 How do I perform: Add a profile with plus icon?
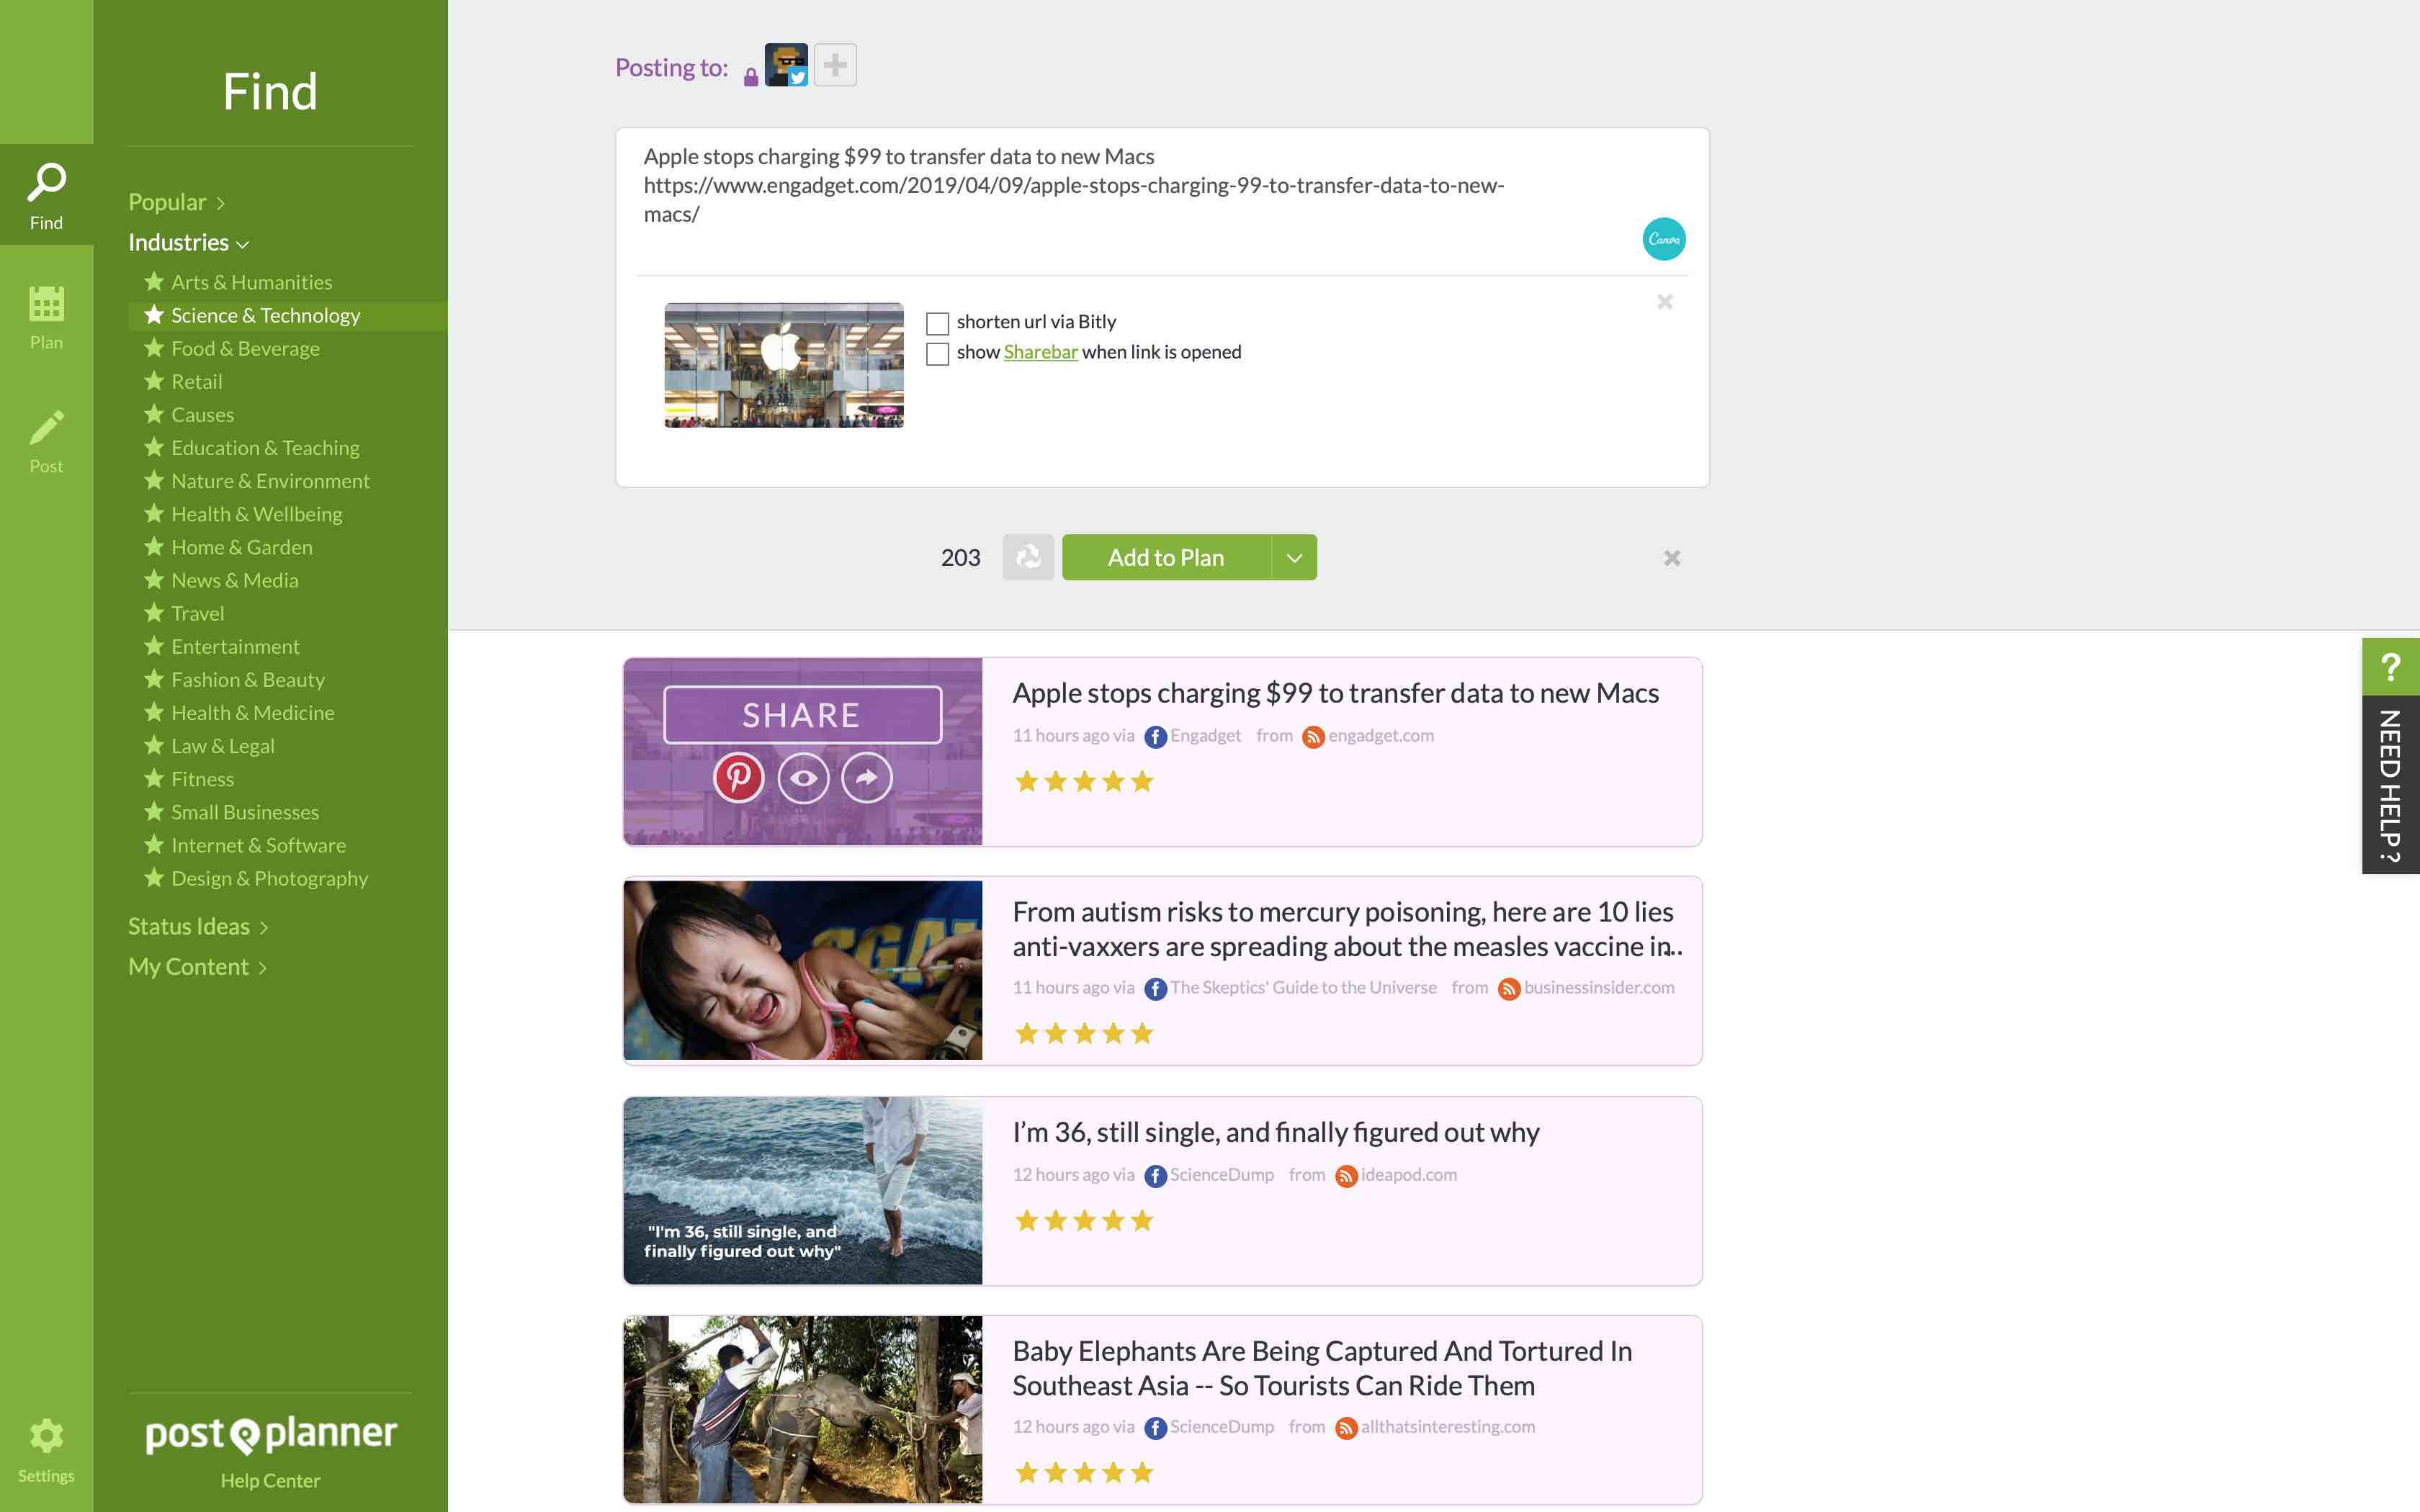tap(835, 66)
